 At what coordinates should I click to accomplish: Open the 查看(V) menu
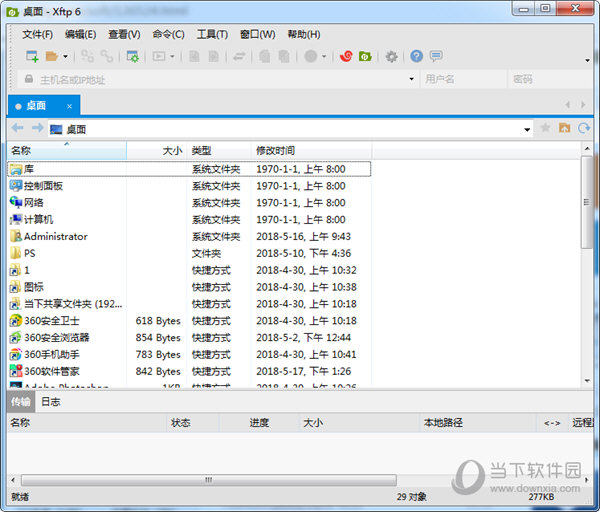(x=124, y=34)
